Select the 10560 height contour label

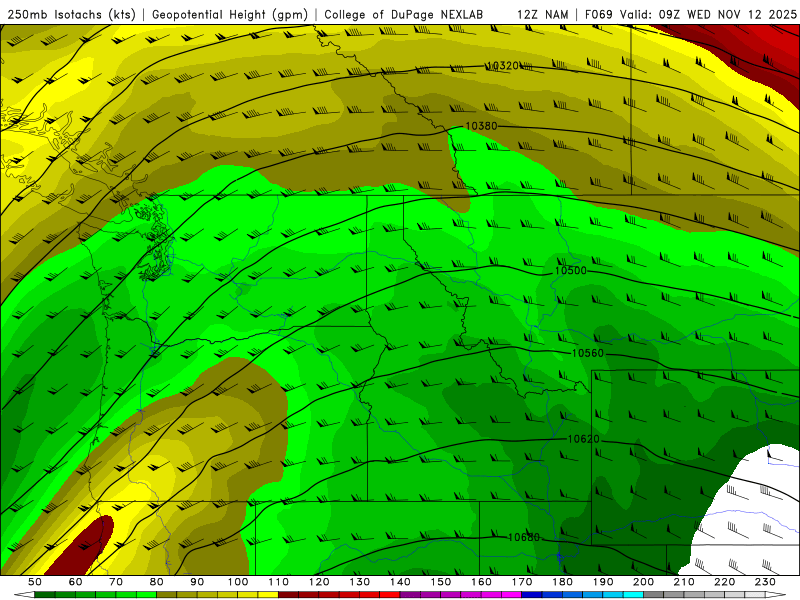point(587,353)
